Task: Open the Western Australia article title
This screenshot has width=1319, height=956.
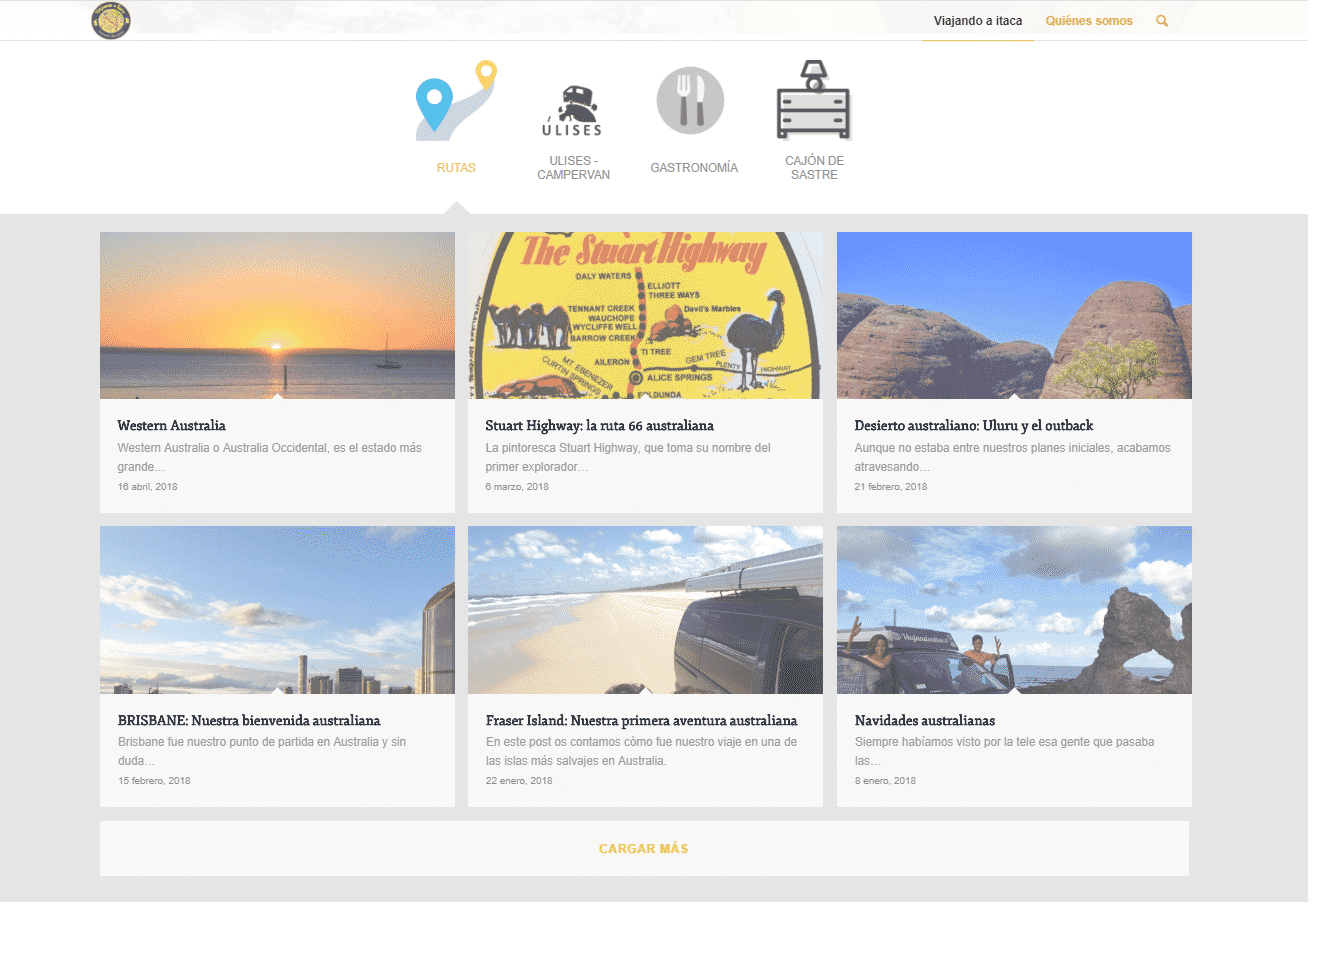Action: pos(171,426)
